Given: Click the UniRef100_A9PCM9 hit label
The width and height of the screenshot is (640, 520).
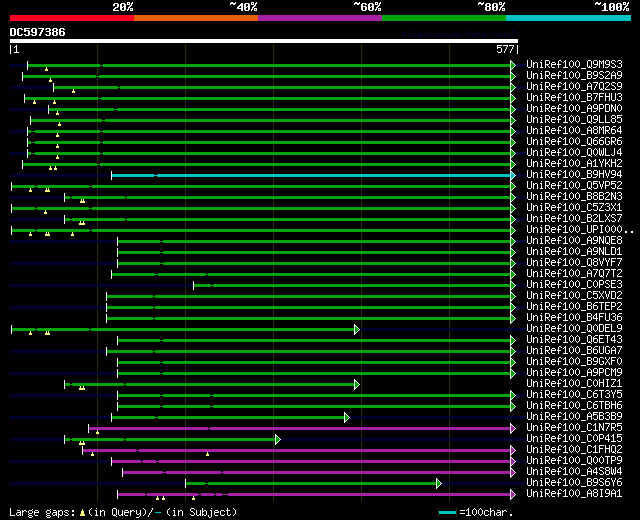Looking at the screenshot, I should tap(574, 373).
